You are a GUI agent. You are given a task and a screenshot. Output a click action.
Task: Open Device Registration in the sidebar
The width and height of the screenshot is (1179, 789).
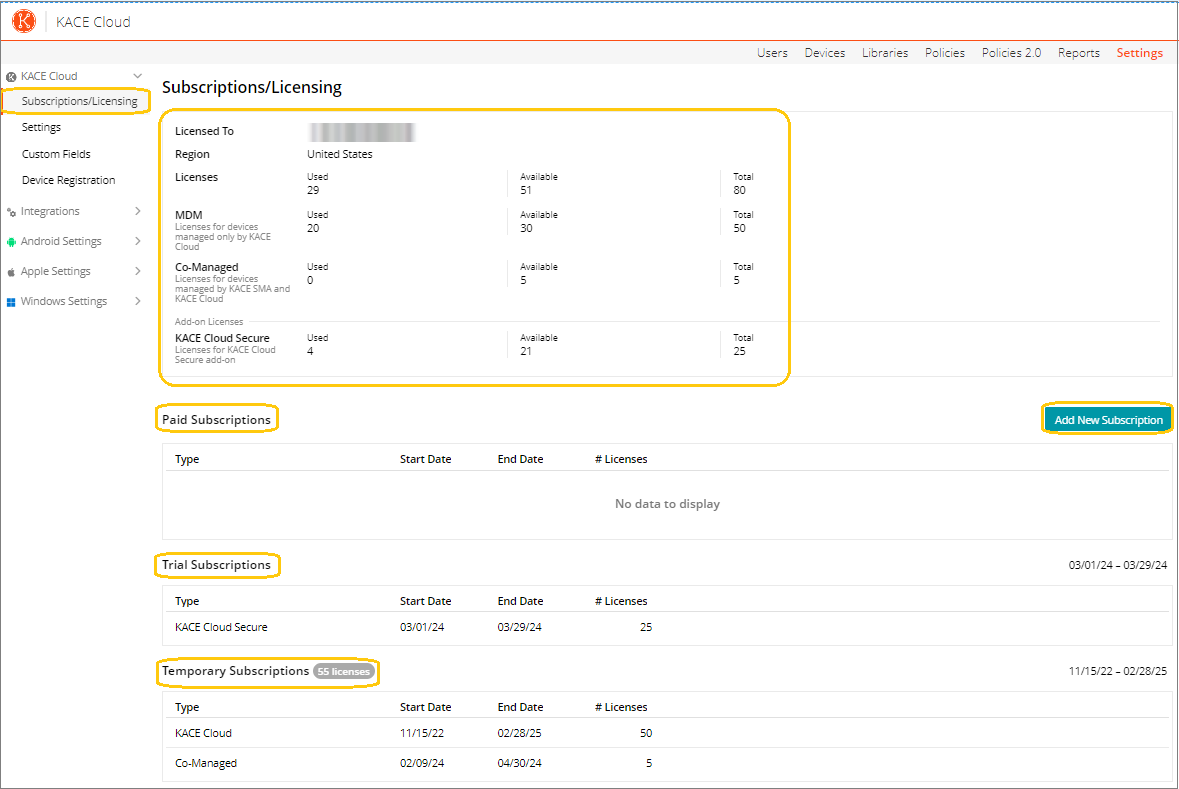[68, 180]
